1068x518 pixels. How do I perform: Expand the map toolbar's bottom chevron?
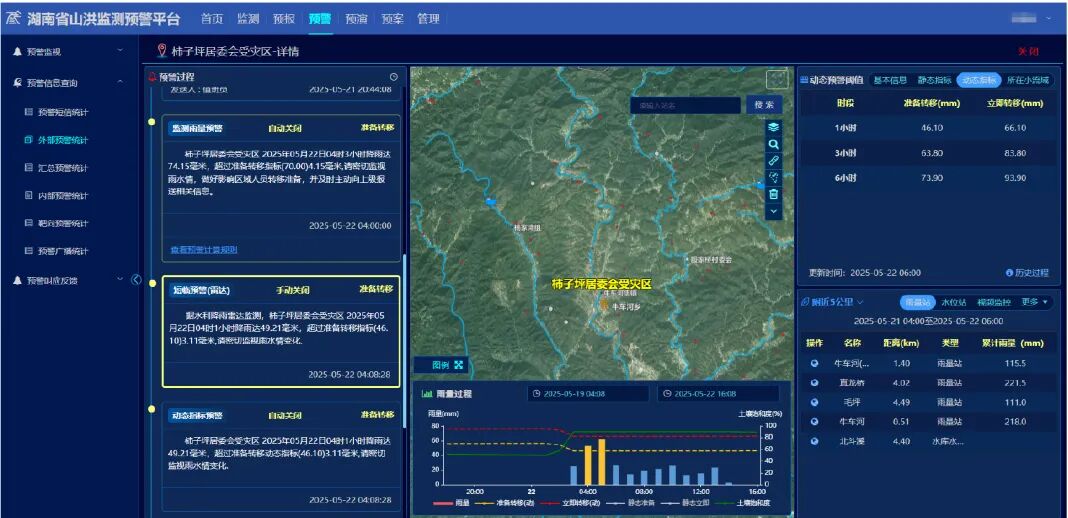pos(773,212)
